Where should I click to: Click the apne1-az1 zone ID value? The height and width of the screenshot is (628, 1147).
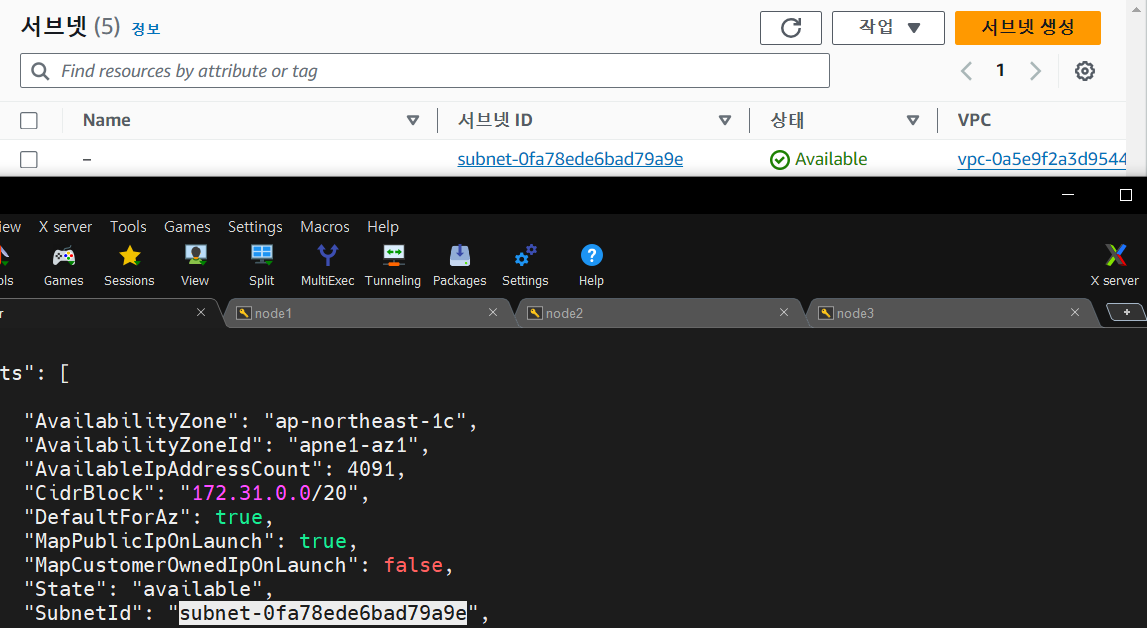pyautogui.click(x=353, y=445)
